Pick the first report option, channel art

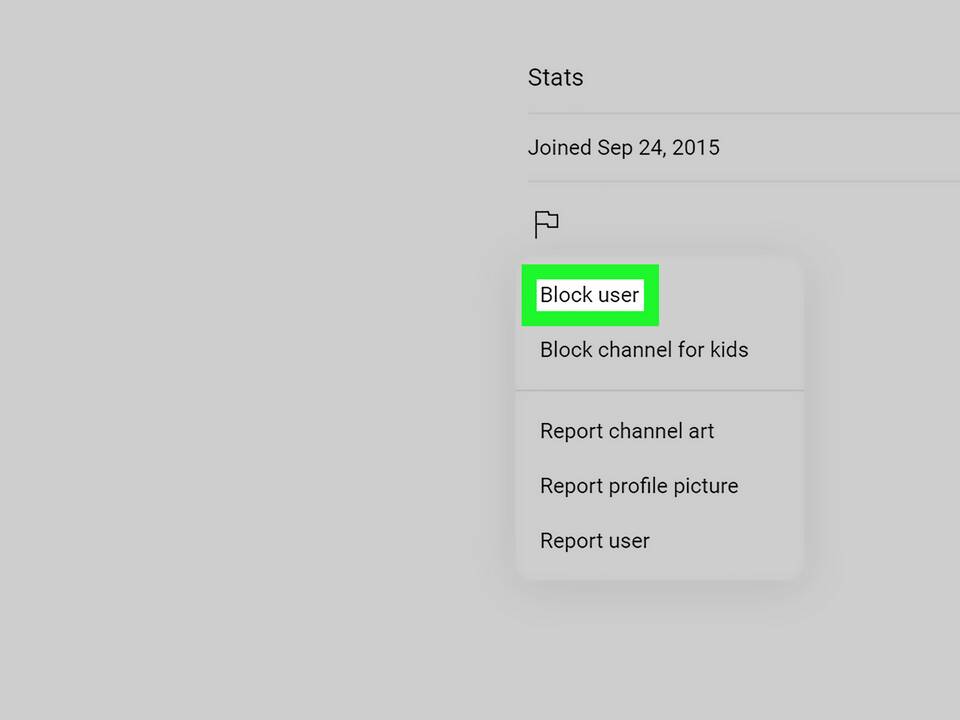627,431
